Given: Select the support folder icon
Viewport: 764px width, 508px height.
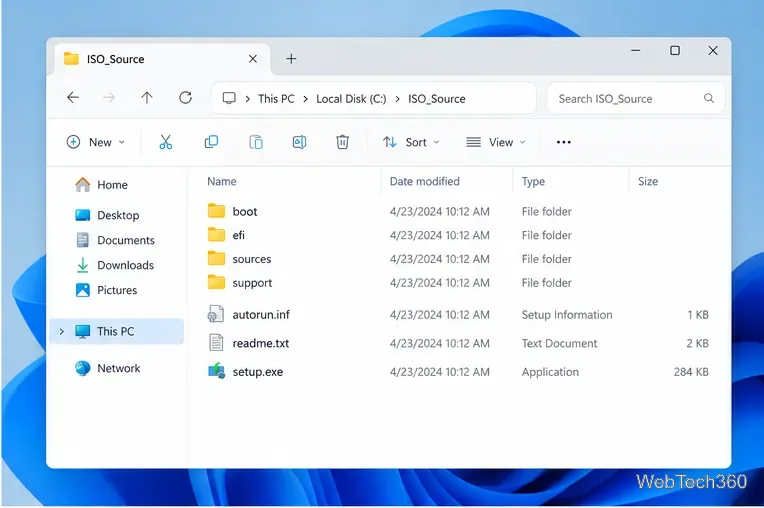Looking at the screenshot, I should point(216,282).
